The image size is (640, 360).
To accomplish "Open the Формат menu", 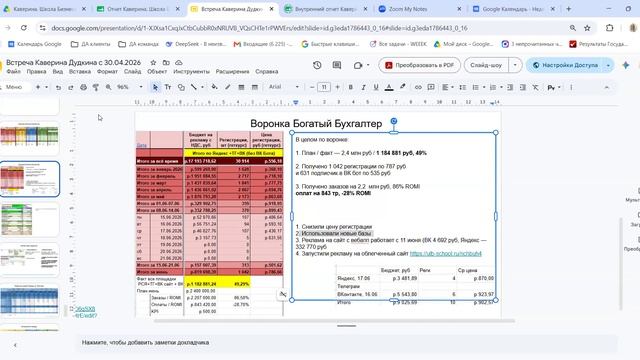I will pos(107,71).
